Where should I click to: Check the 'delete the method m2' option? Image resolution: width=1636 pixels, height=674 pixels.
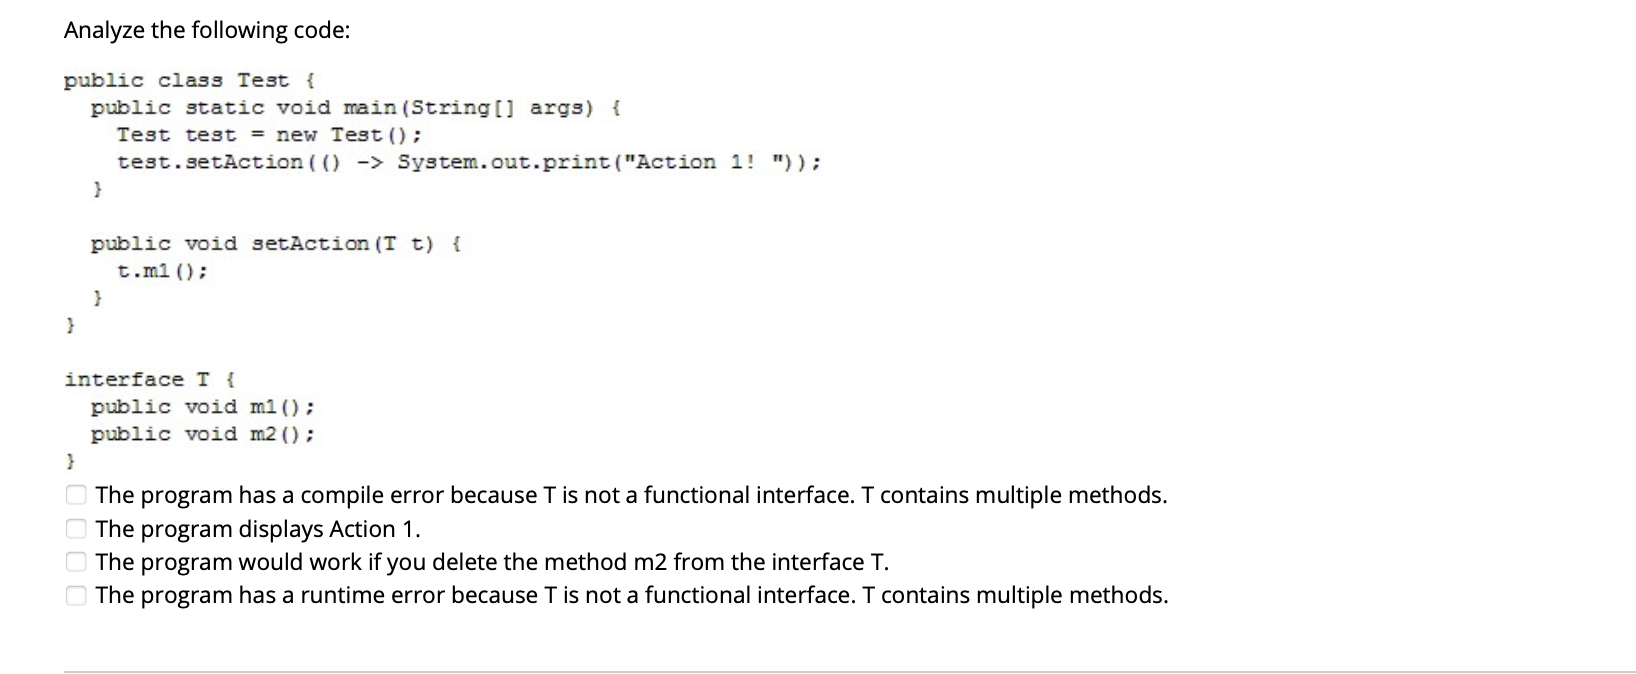tap(76, 561)
